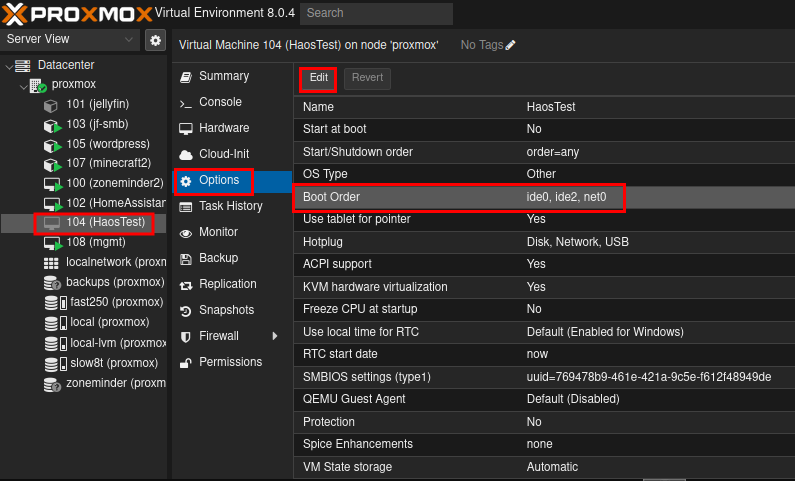Open the Snapshots tab
The width and height of the screenshot is (795, 481).
[233, 310]
